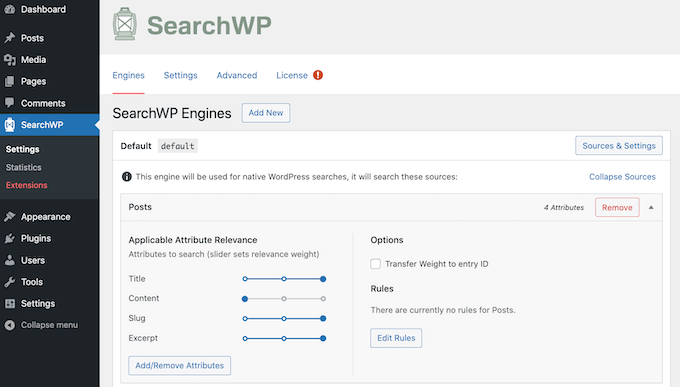This screenshot has width=680, height=387.
Task: Open SearchWP in the admin menu
Action: pos(42,125)
